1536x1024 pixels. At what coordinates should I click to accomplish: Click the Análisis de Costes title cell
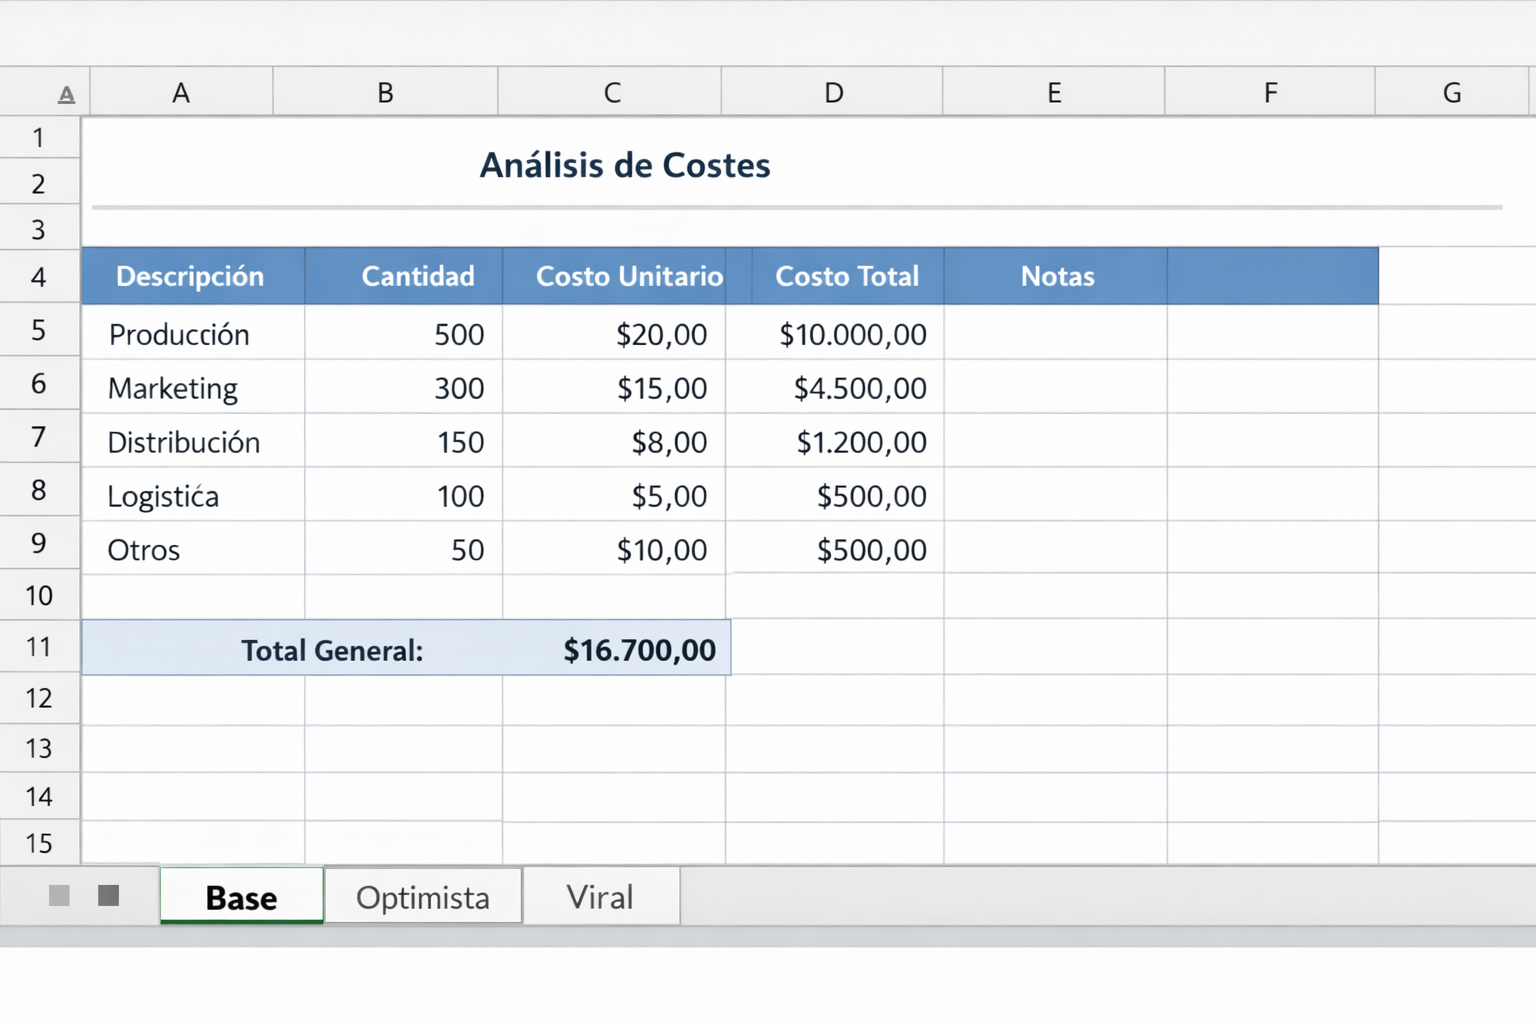[624, 165]
